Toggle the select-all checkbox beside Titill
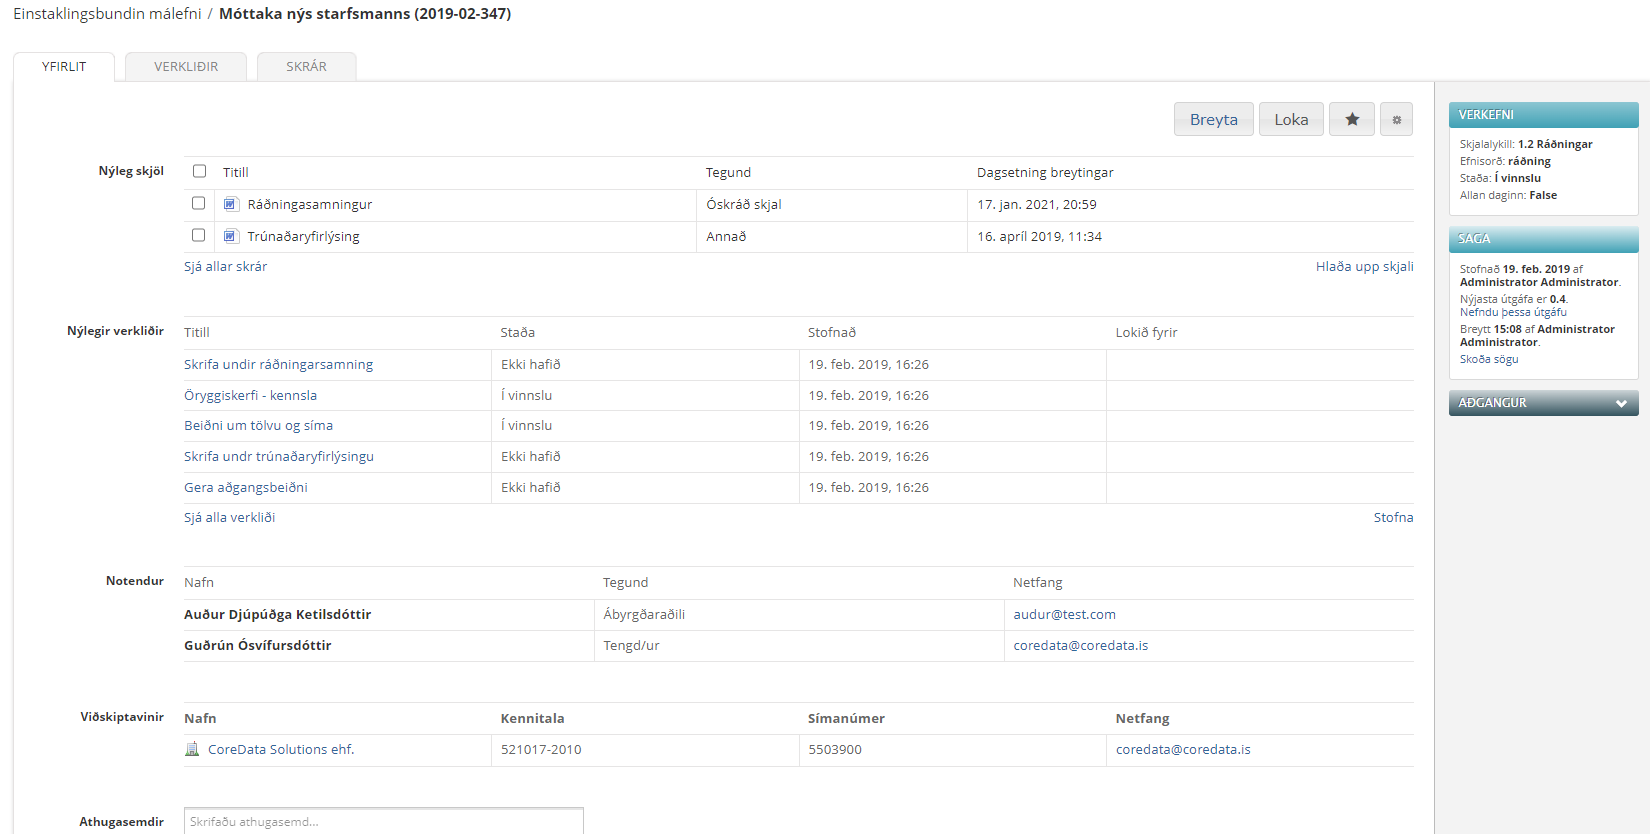1650x834 pixels. click(199, 171)
